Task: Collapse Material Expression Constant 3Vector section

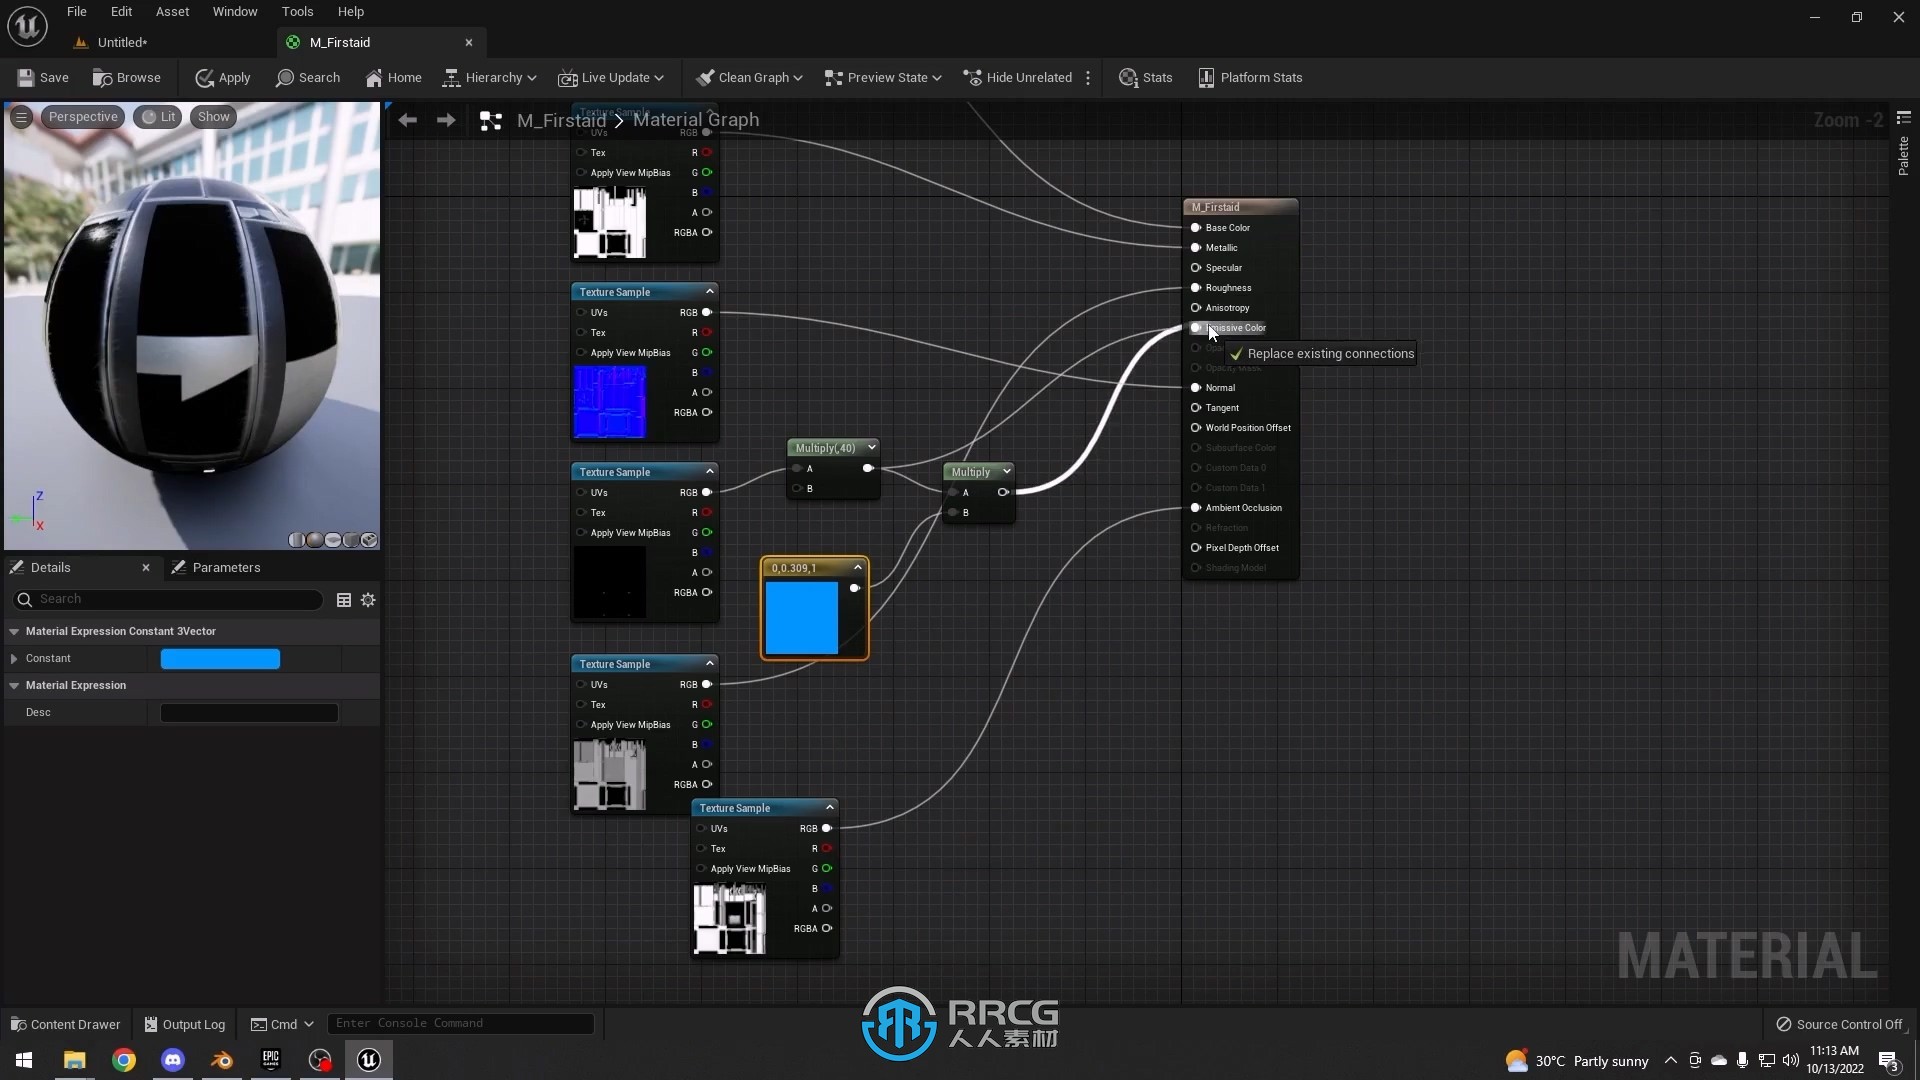Action: pos(14,632)
